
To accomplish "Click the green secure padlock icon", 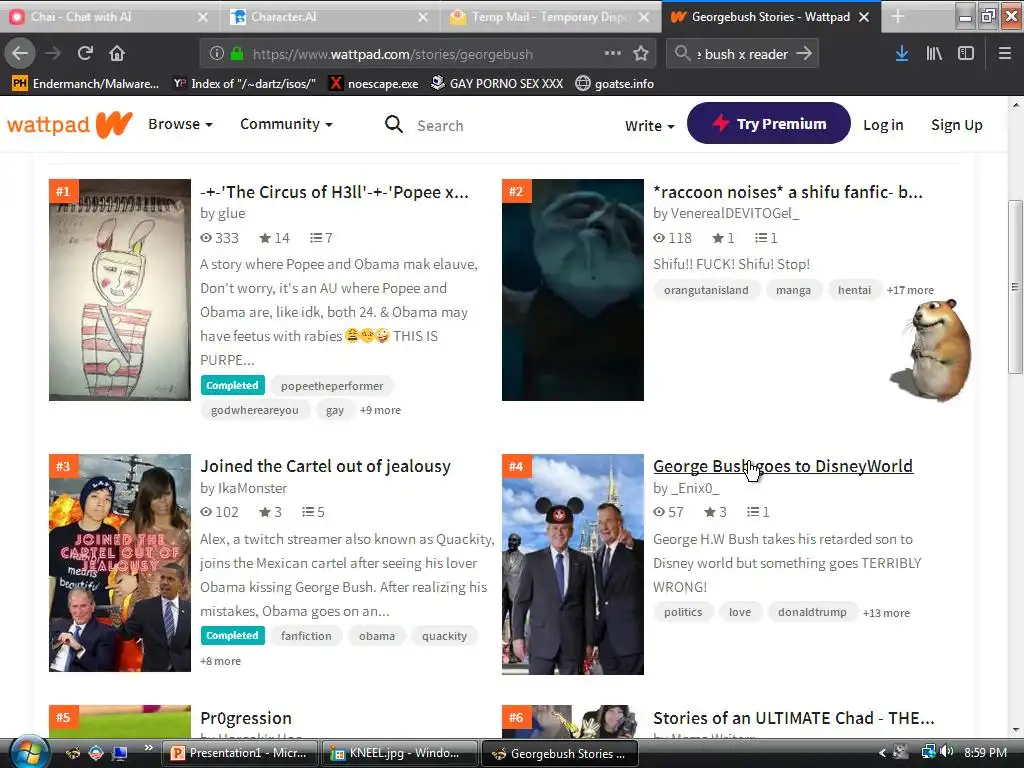I will coord(237,54).
